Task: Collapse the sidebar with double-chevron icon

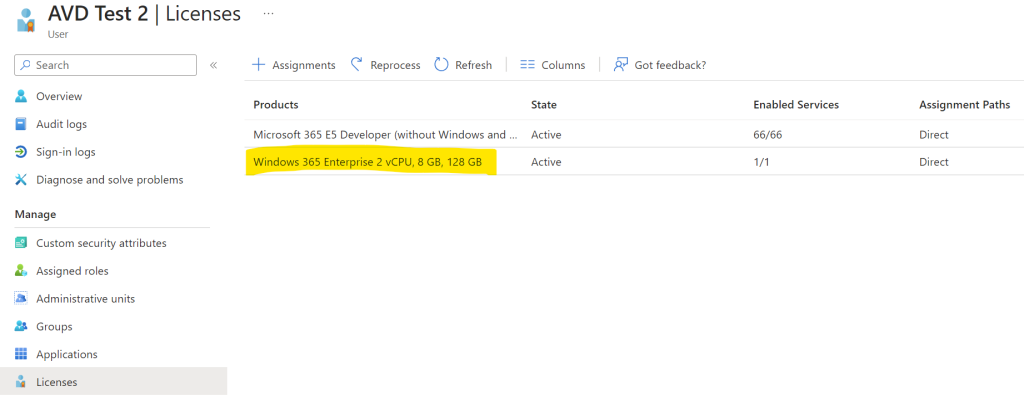Action: pyautogui.click(x=213, y=65)
